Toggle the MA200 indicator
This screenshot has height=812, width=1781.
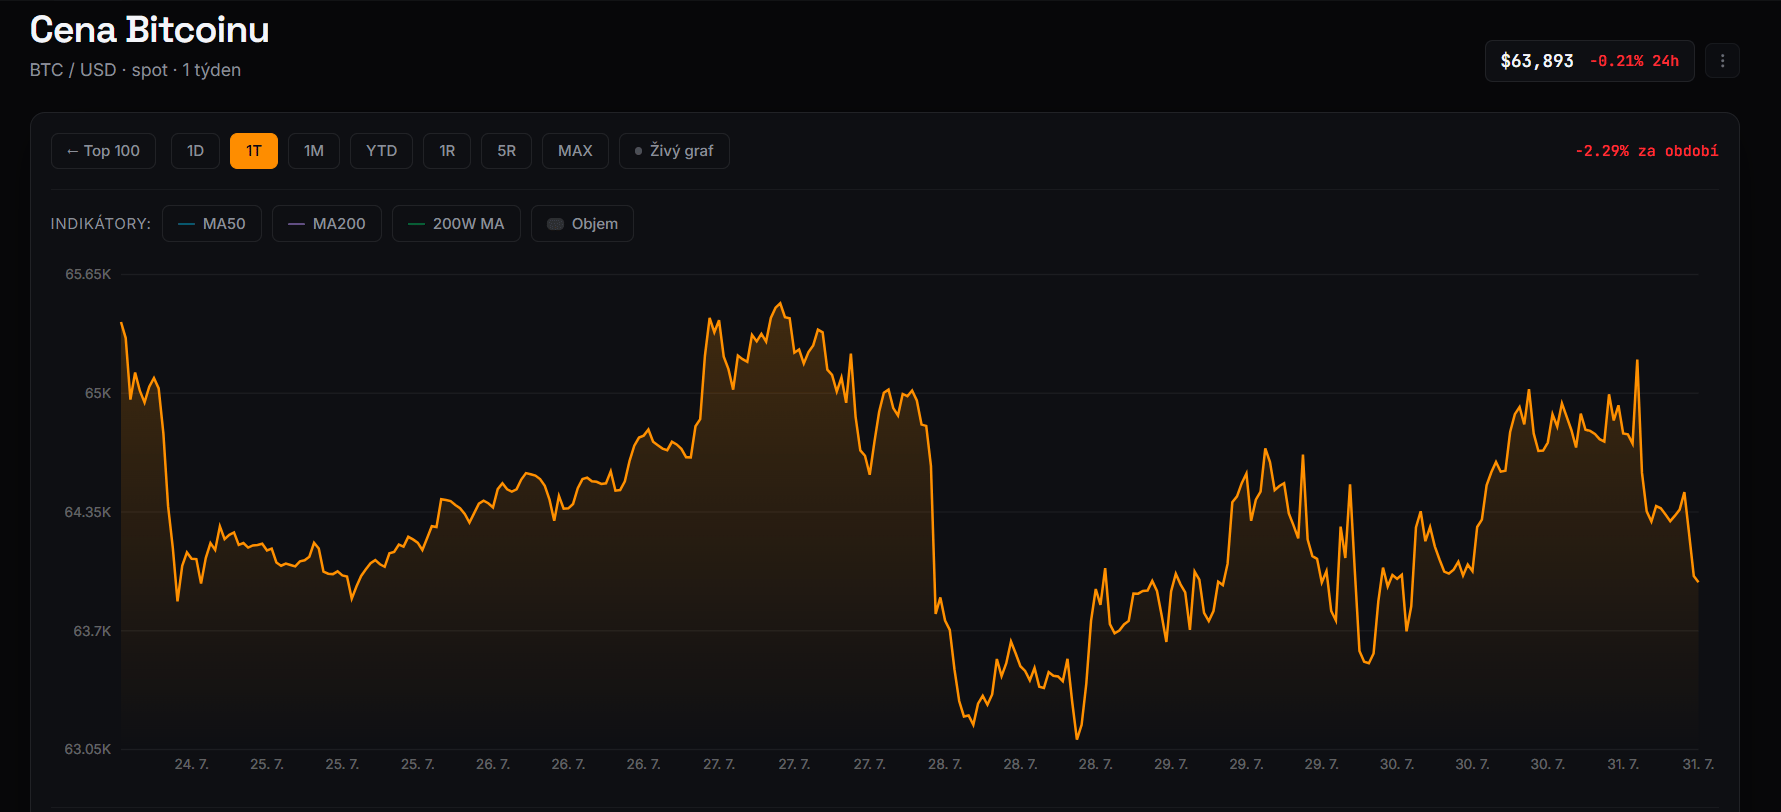(327, 224)
